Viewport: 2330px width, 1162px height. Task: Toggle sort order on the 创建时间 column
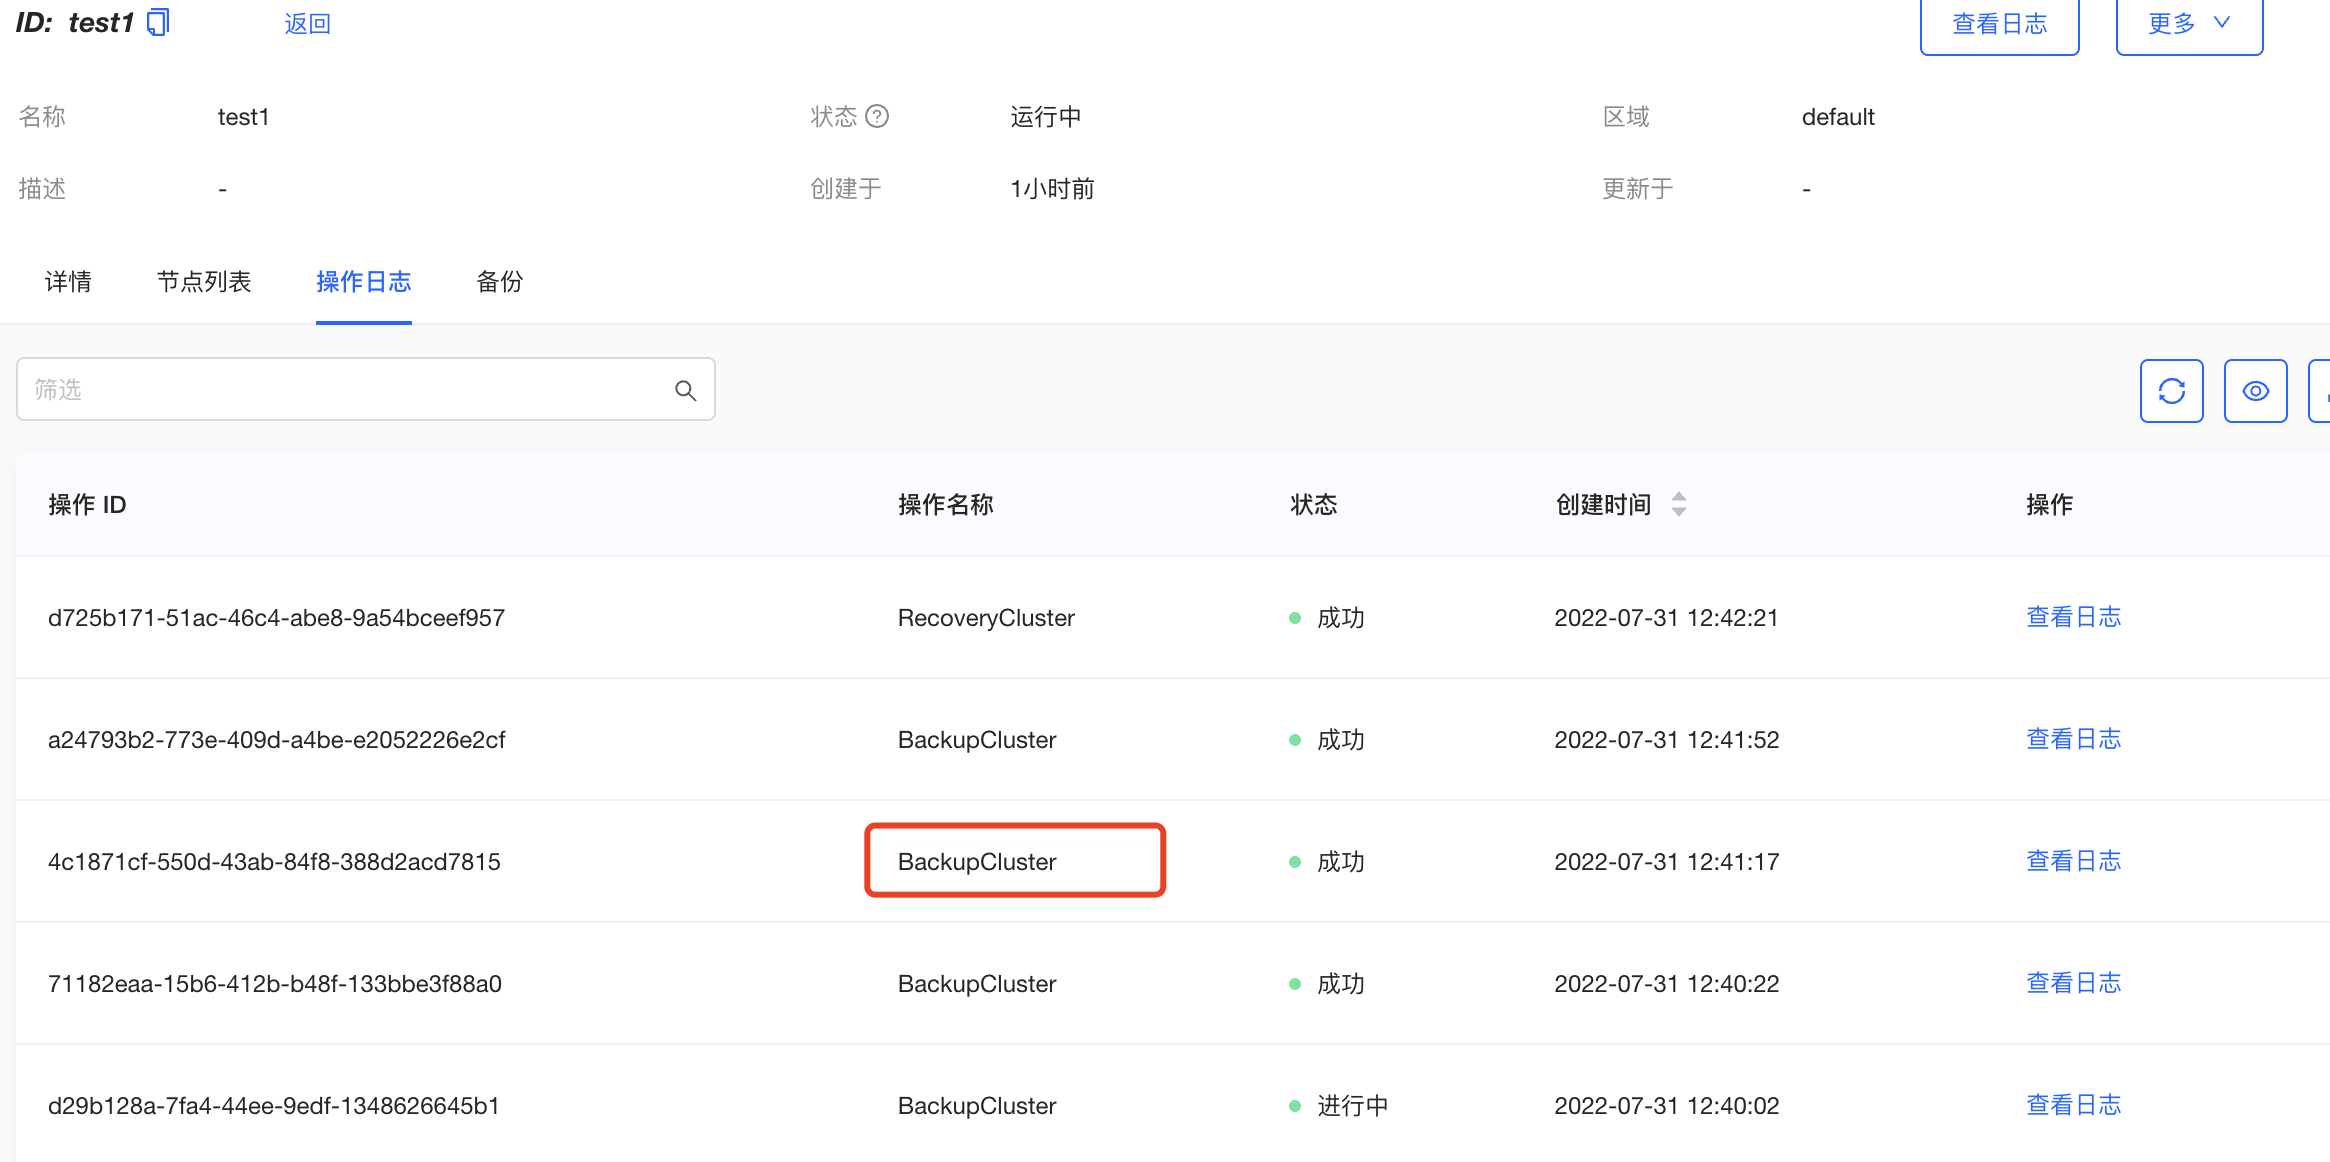tap(1679, 505)
